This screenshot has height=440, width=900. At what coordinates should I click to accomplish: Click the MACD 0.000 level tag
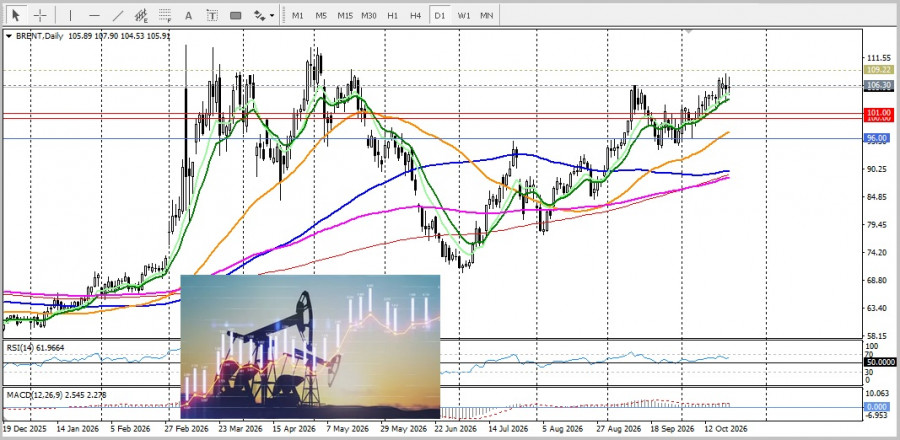tap(878, 407)
